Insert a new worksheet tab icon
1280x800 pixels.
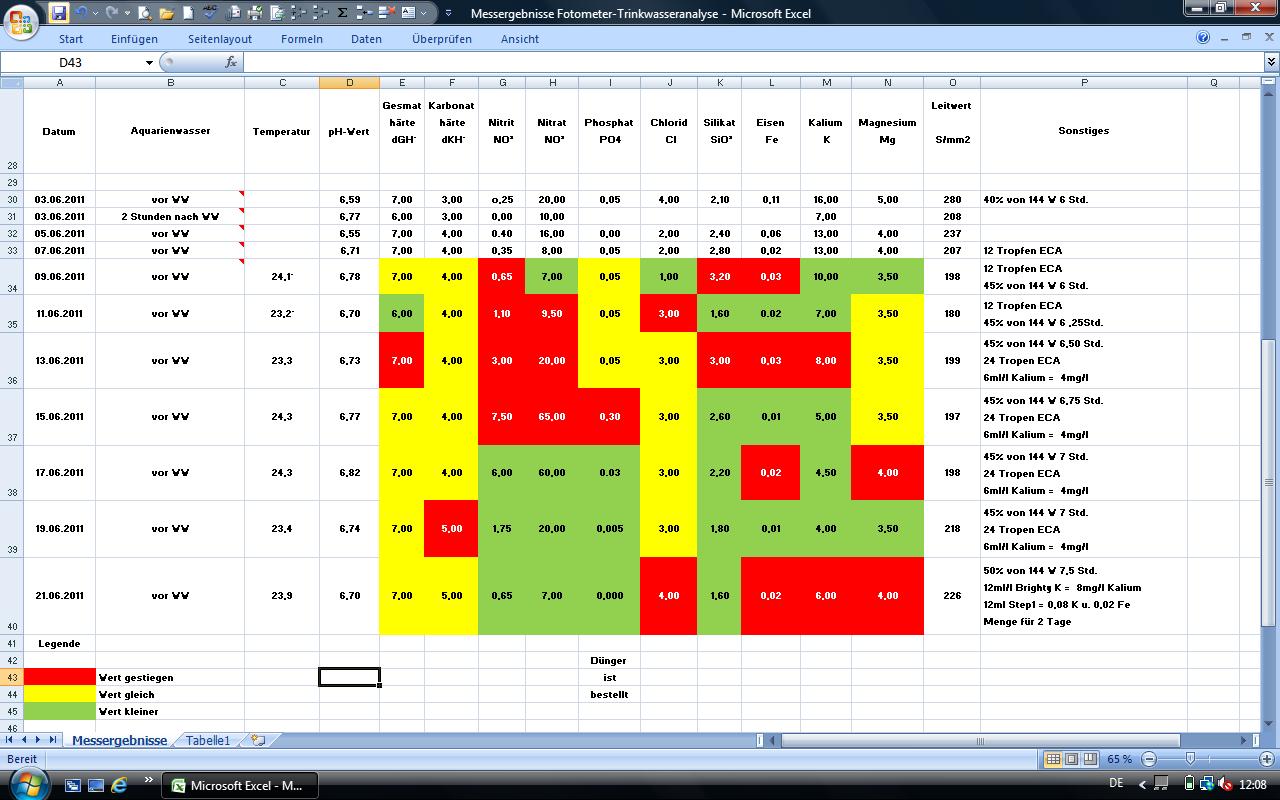click(x=258, y=741)
